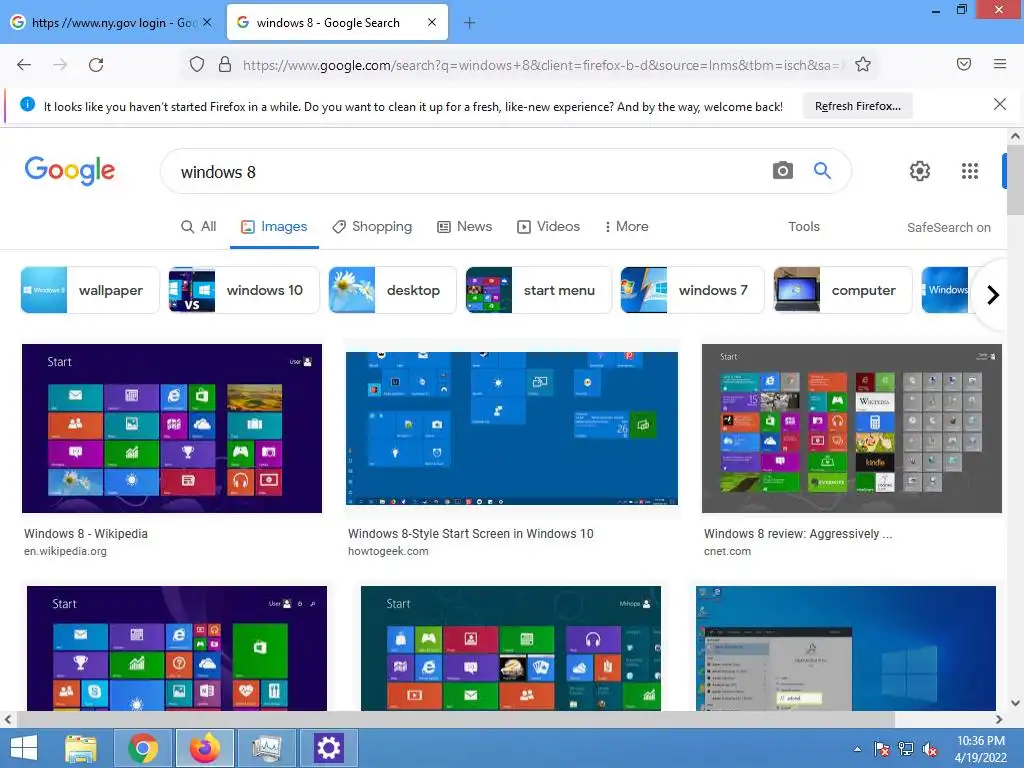Bookmark this page with the star

tap(863, 64)
